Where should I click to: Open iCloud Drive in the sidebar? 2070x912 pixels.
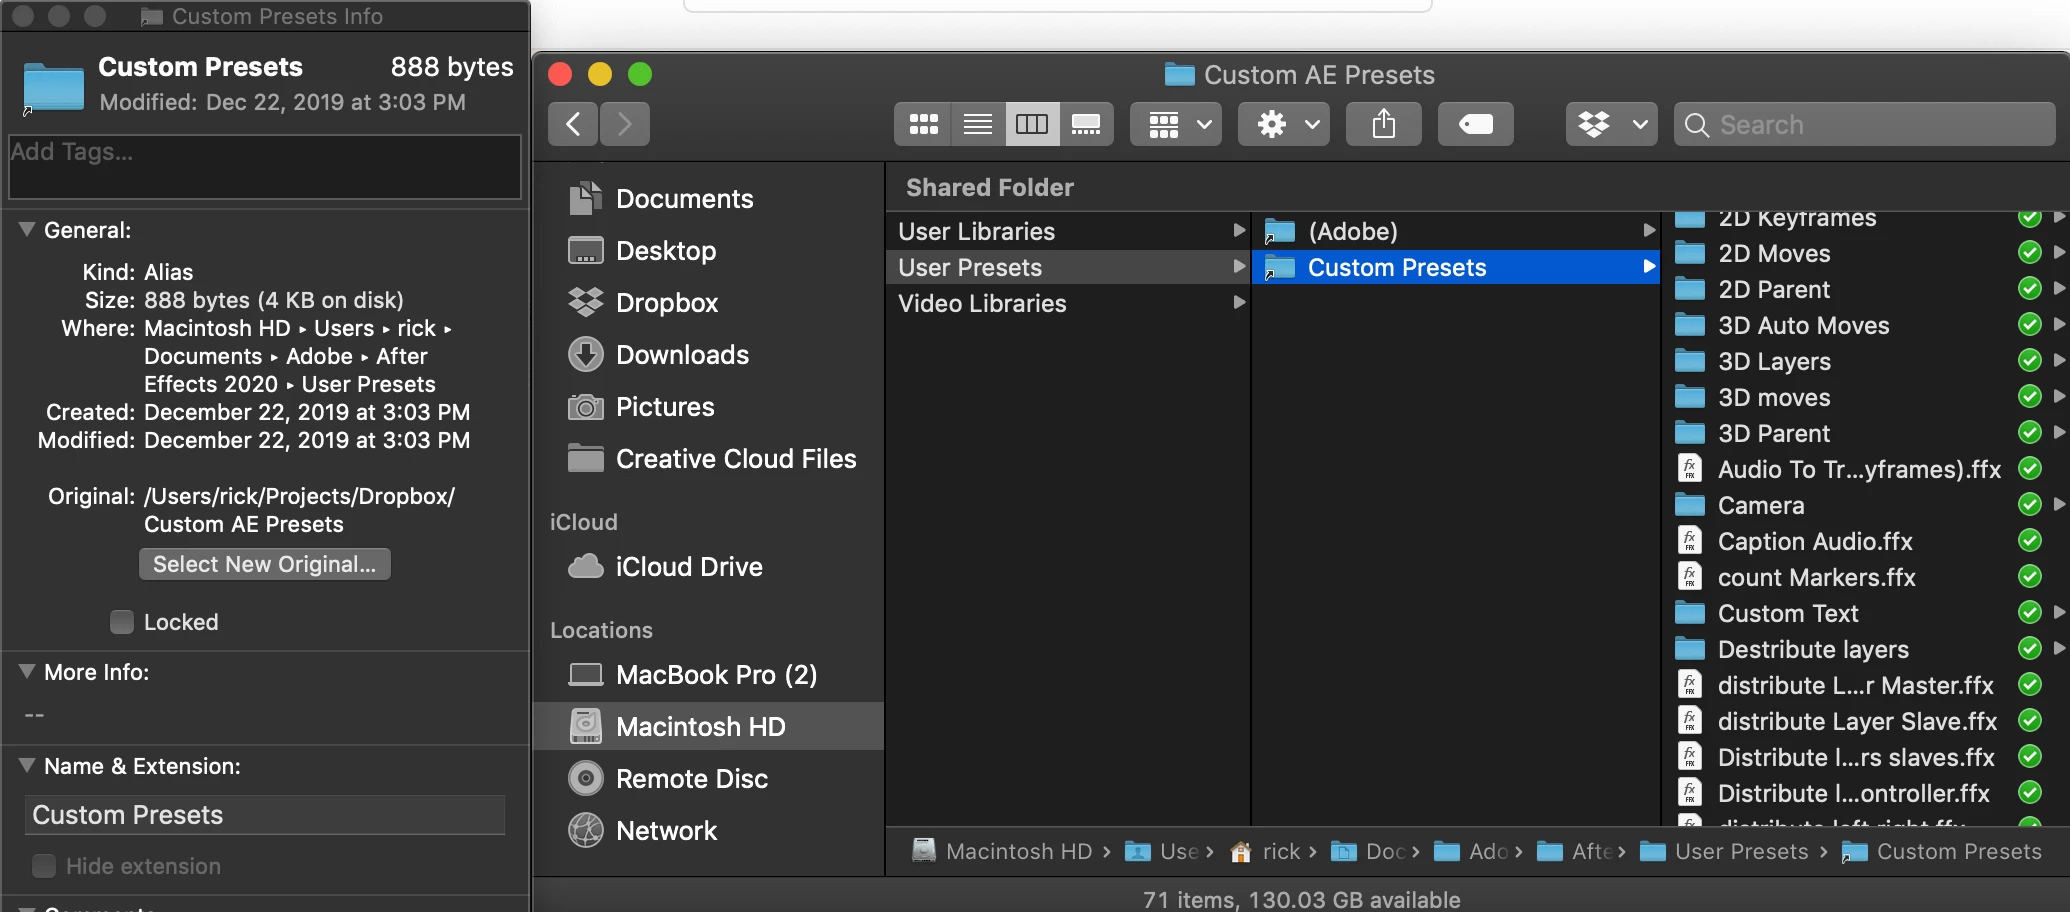tap(708, 566)
